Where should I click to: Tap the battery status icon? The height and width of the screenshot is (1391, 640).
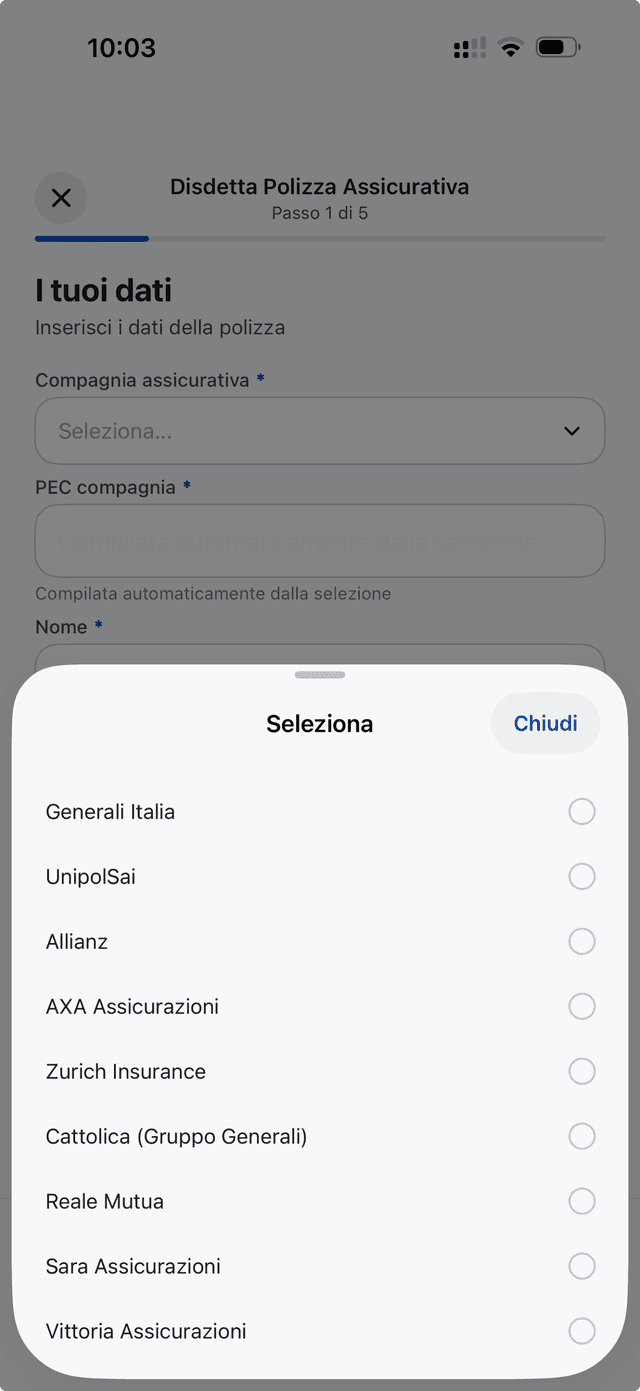tap(558, 47)
